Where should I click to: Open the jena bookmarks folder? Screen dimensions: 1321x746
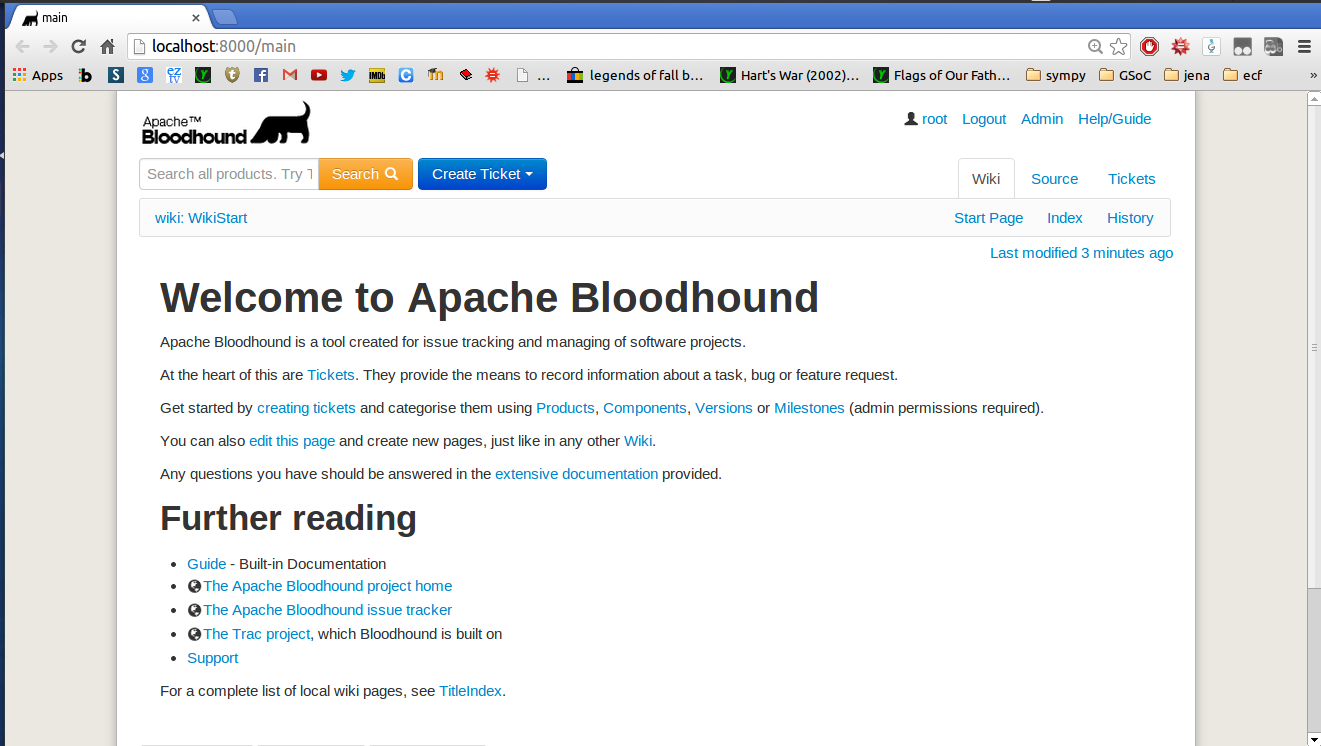[x=1188, y=75]
